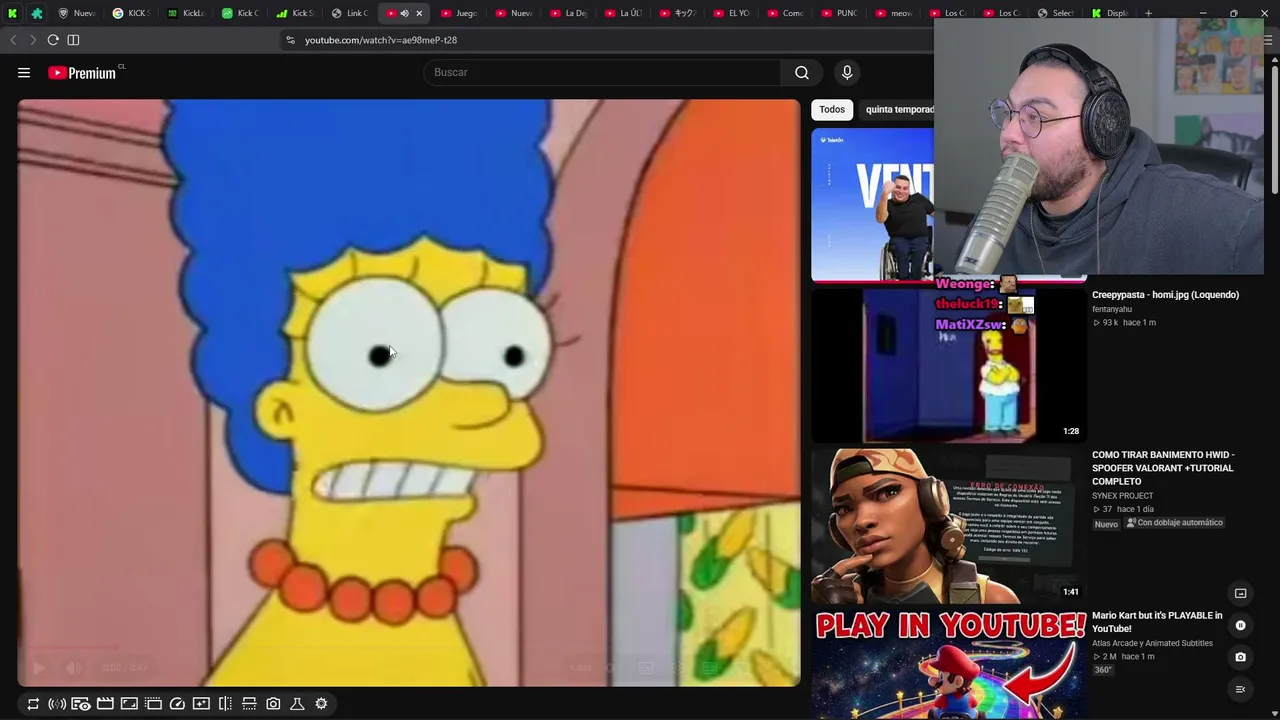Image resolution: width=1280 pixels, height=720 pixels.
Task: Switch to the "meow" tab
Action: tap(895, 13)
